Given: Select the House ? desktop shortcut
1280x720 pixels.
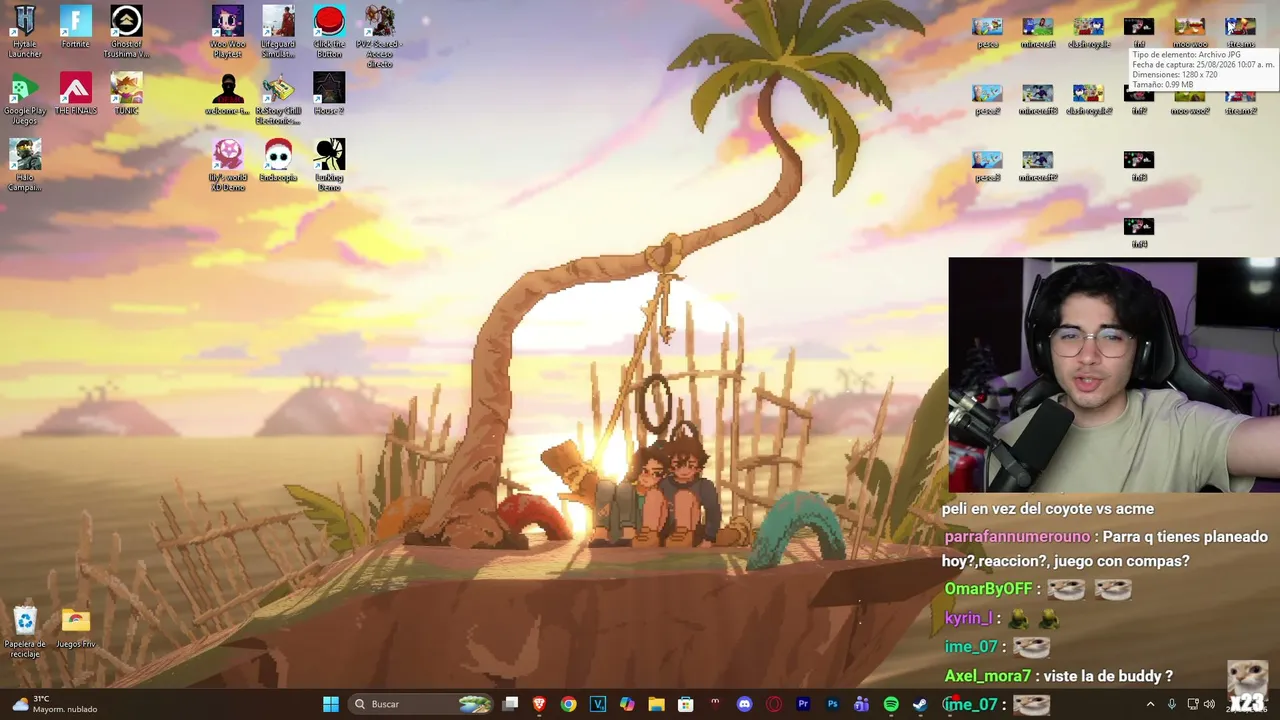Looking at the screenshot, I should coord(329,93).
